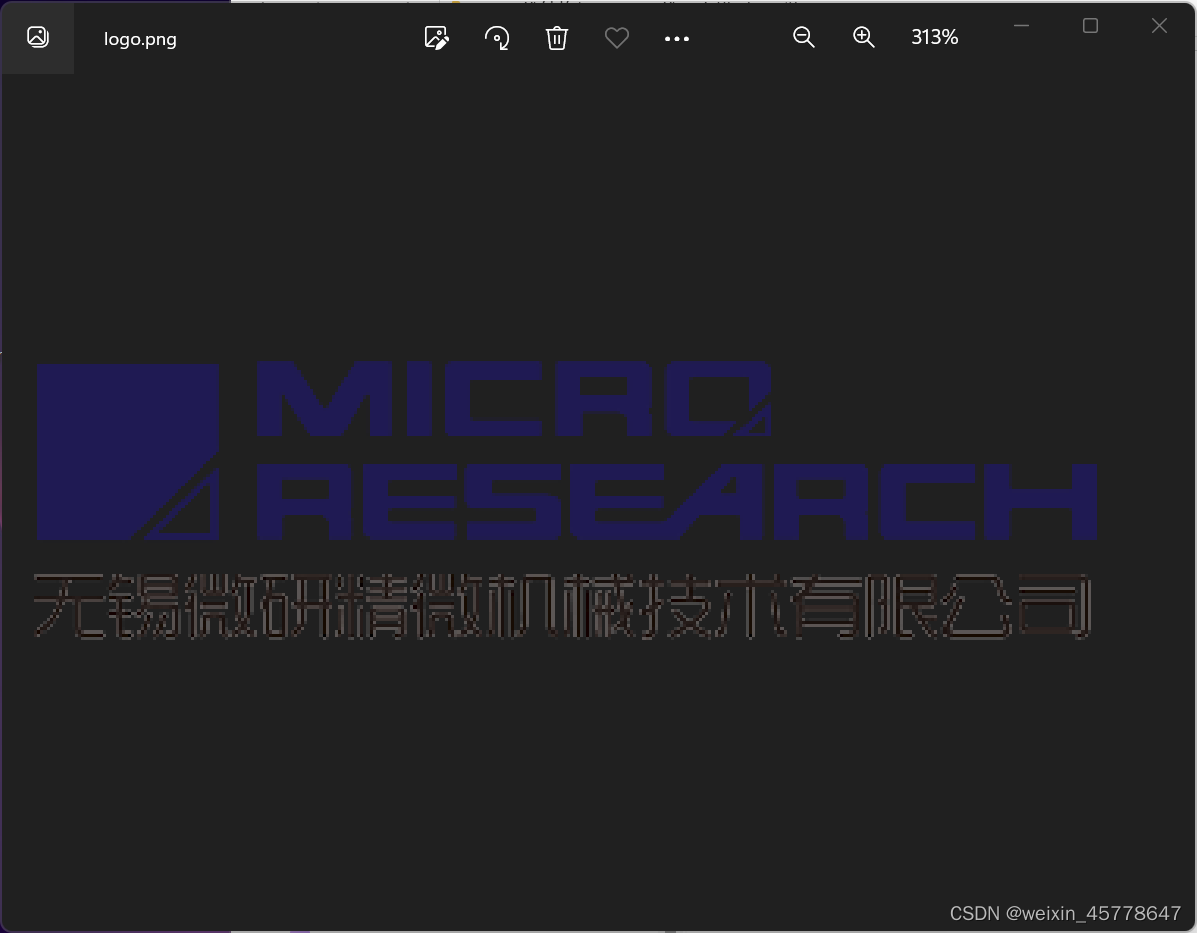1197x933 pixels.
Task: Open the Photos app gallery icon
Action: click(37, 37)
